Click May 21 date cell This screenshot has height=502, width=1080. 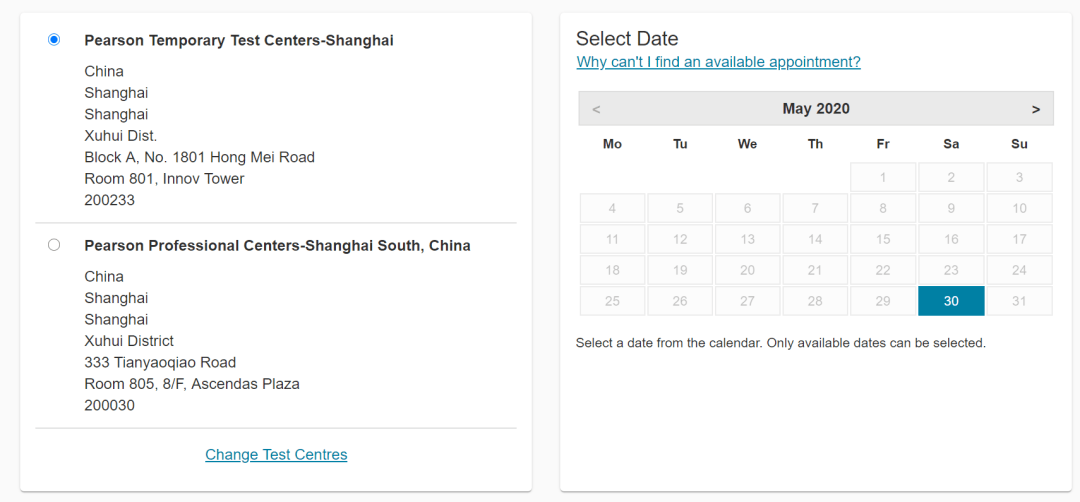[815, 270]
